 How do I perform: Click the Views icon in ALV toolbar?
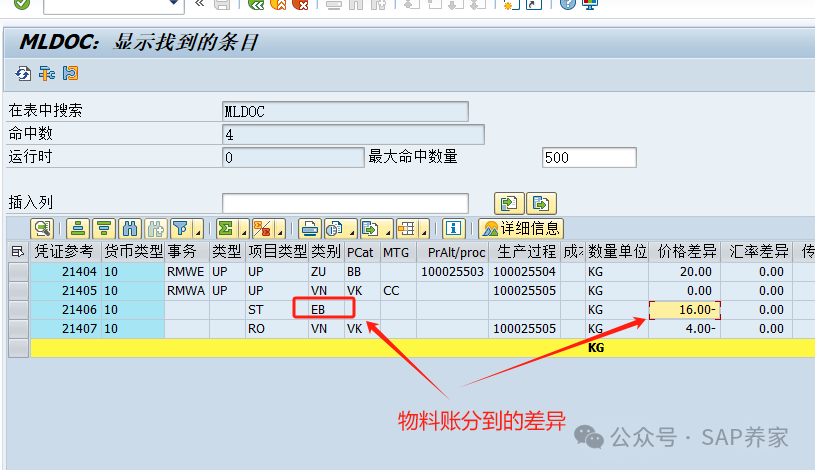334,228
